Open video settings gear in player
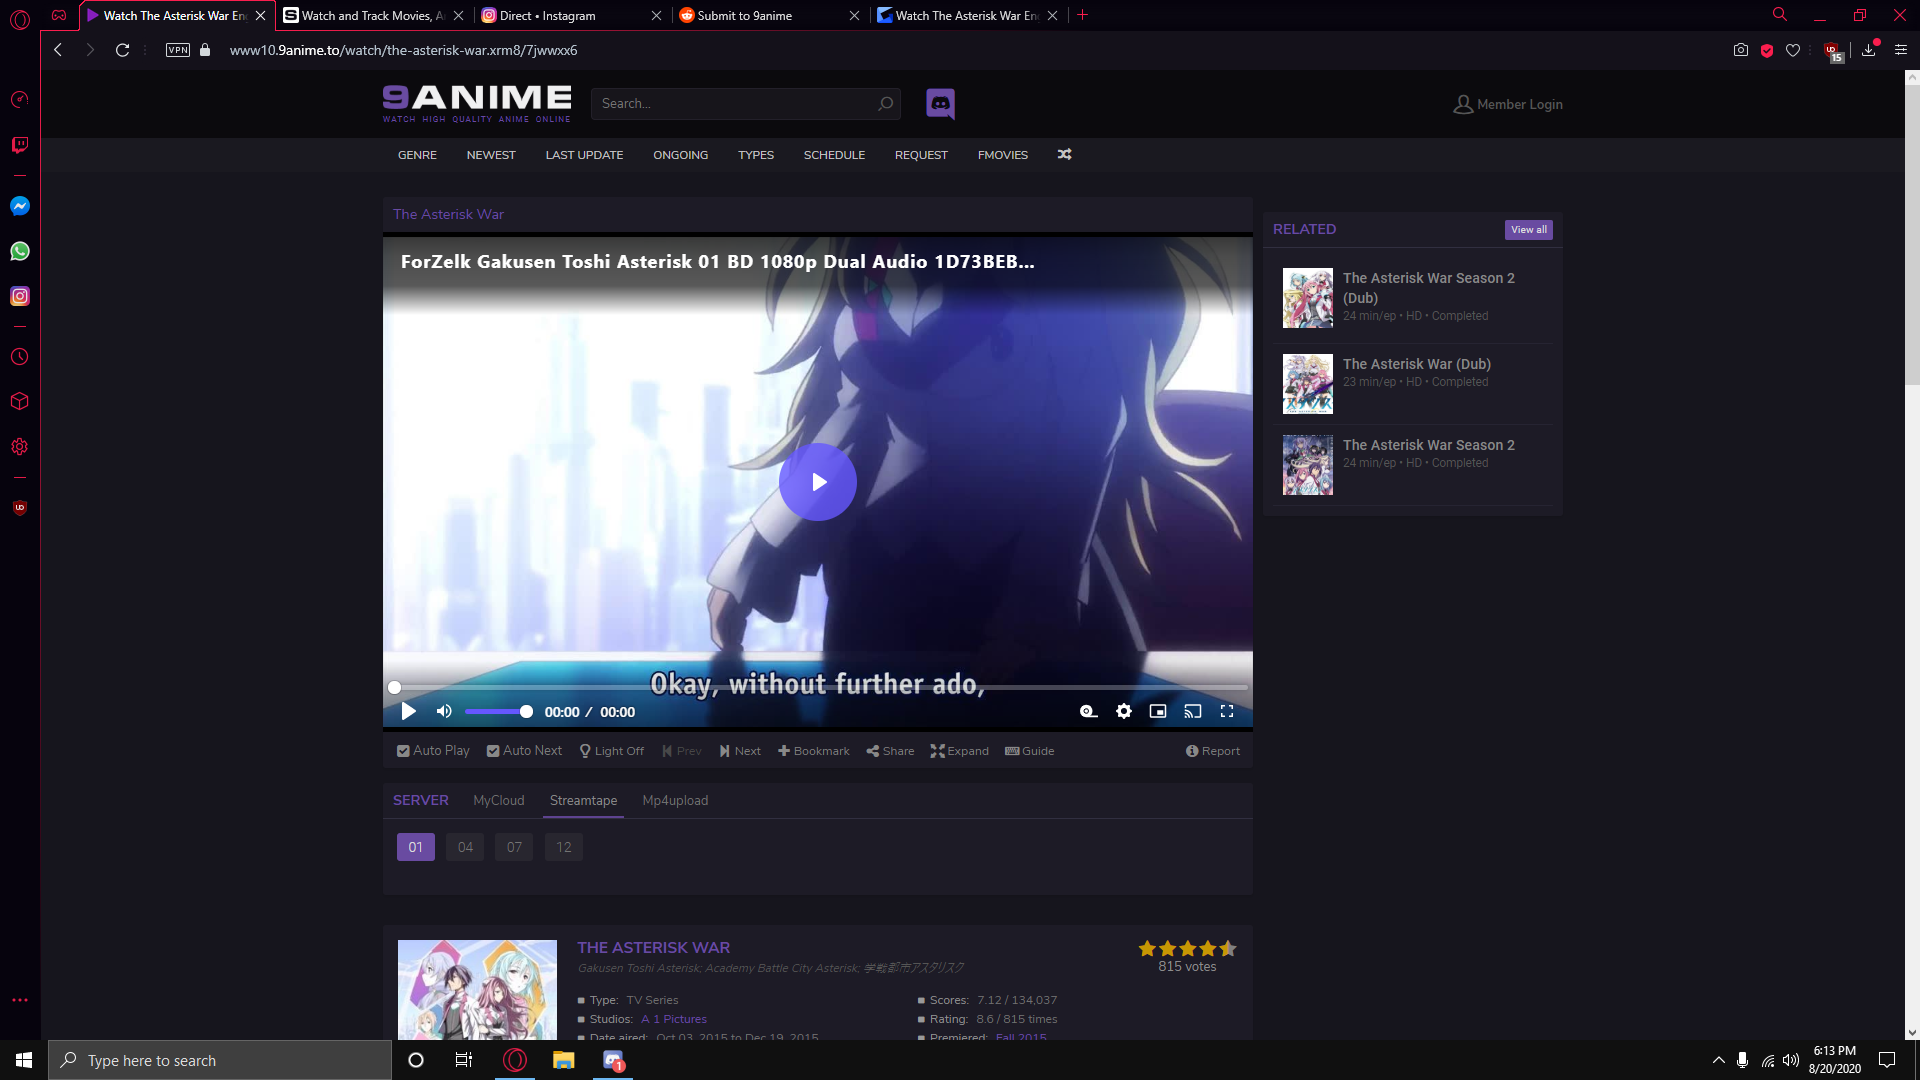 1124,711
